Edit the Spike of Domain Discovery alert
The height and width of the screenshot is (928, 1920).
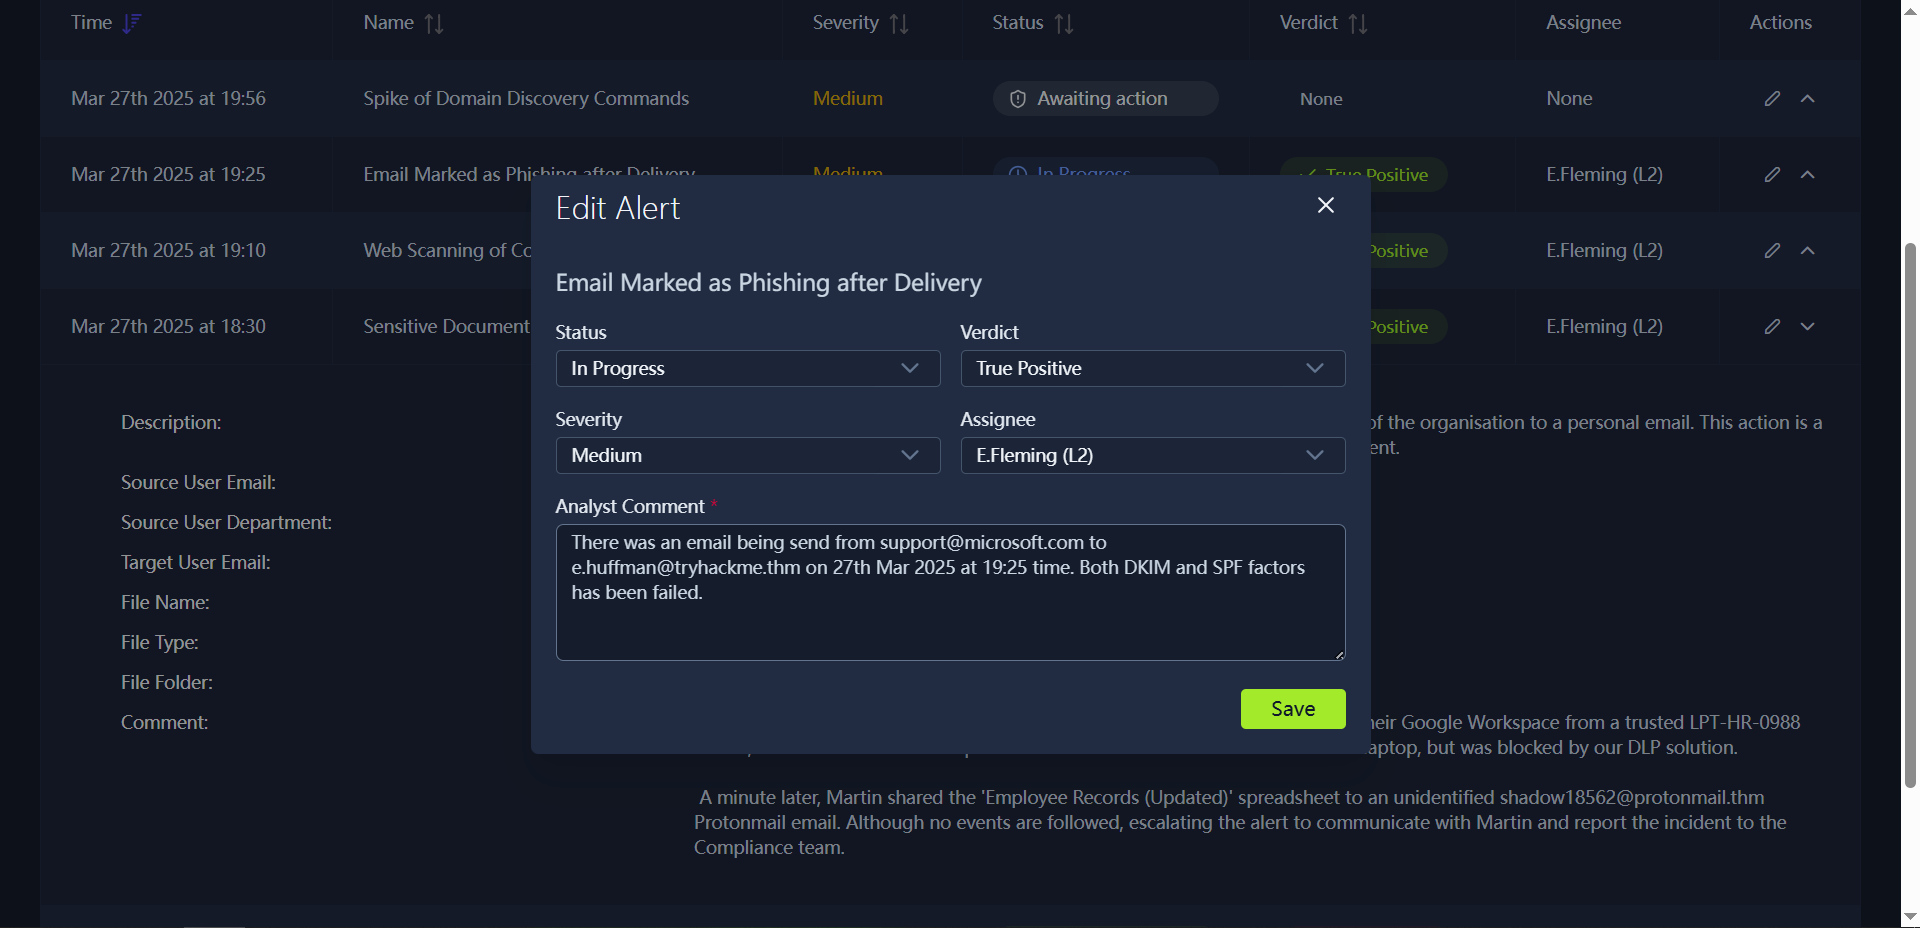point(1772,98)
